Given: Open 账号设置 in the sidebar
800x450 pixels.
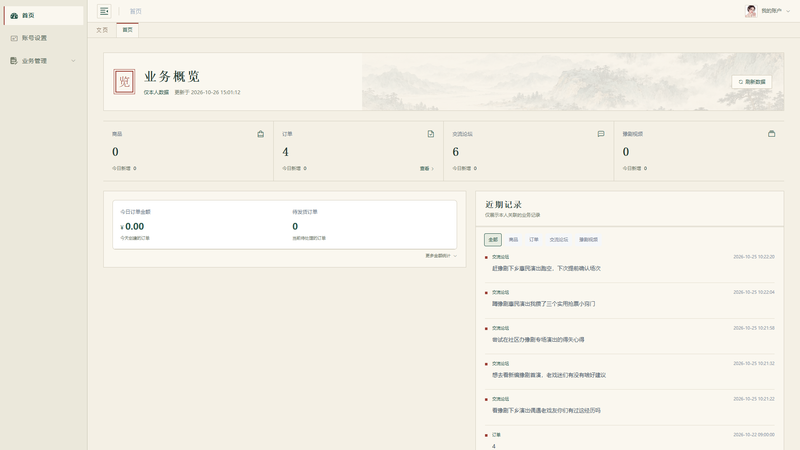Looking at the screenshot, I should (43, 38).
